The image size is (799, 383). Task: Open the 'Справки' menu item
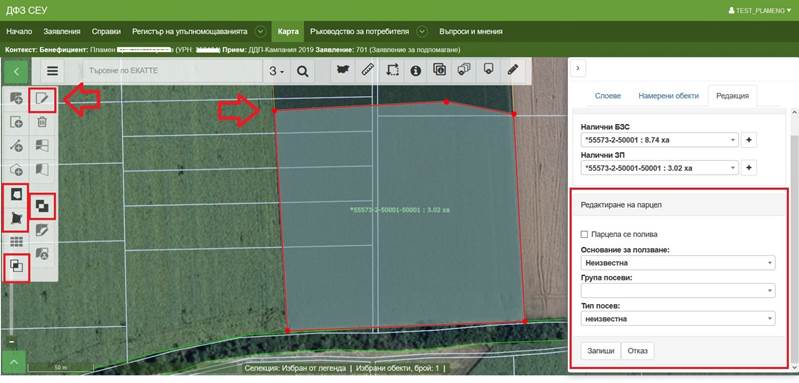pos(106,32)
